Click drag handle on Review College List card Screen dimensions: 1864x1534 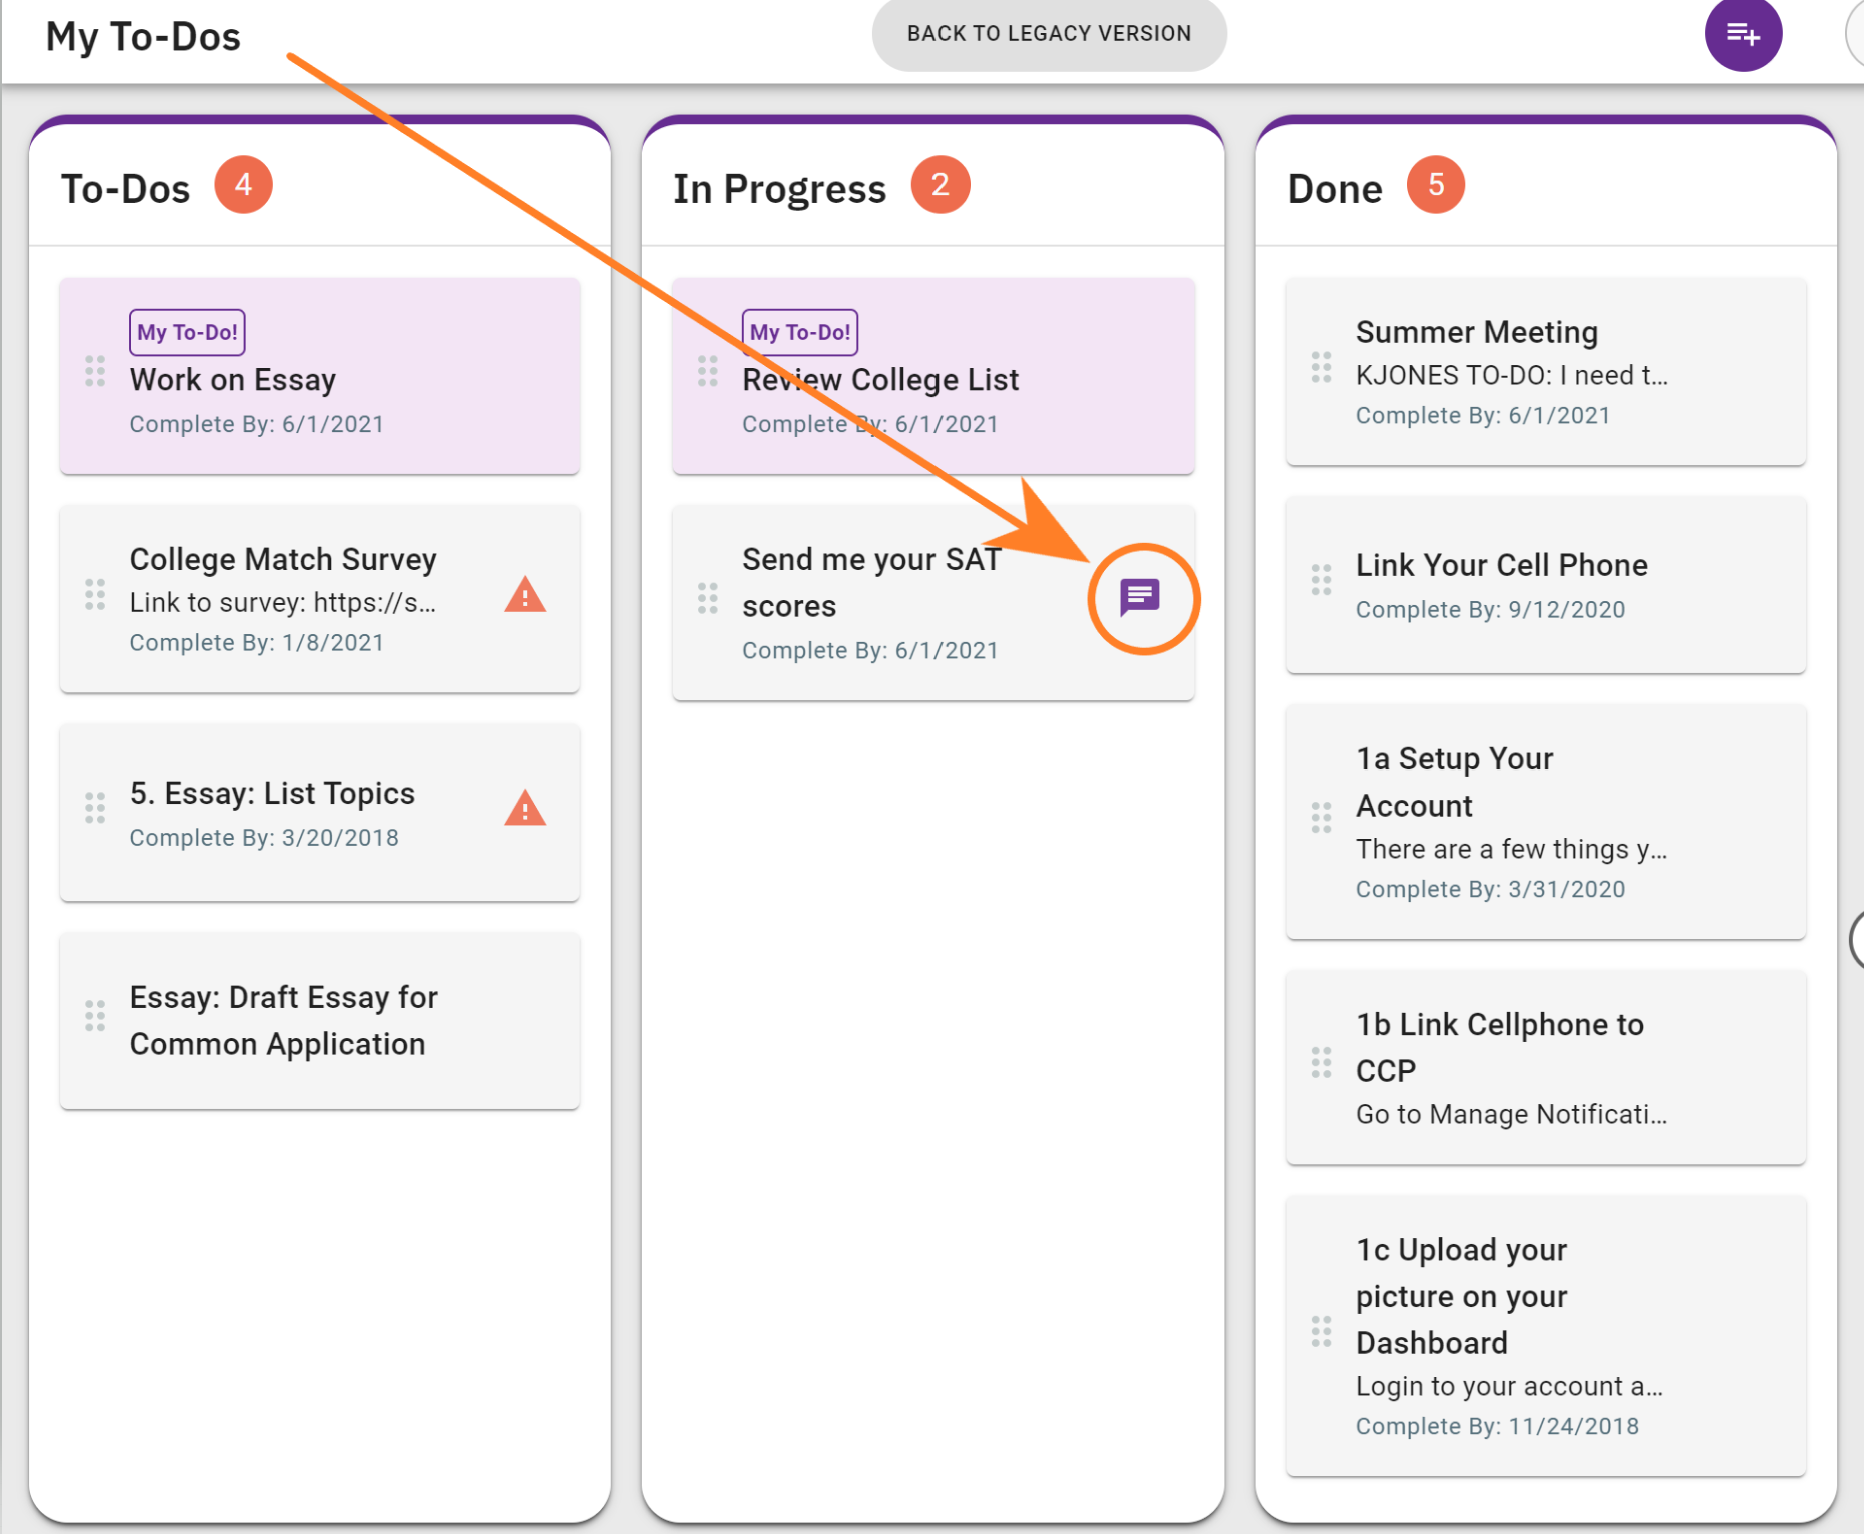tap(708, 371)
